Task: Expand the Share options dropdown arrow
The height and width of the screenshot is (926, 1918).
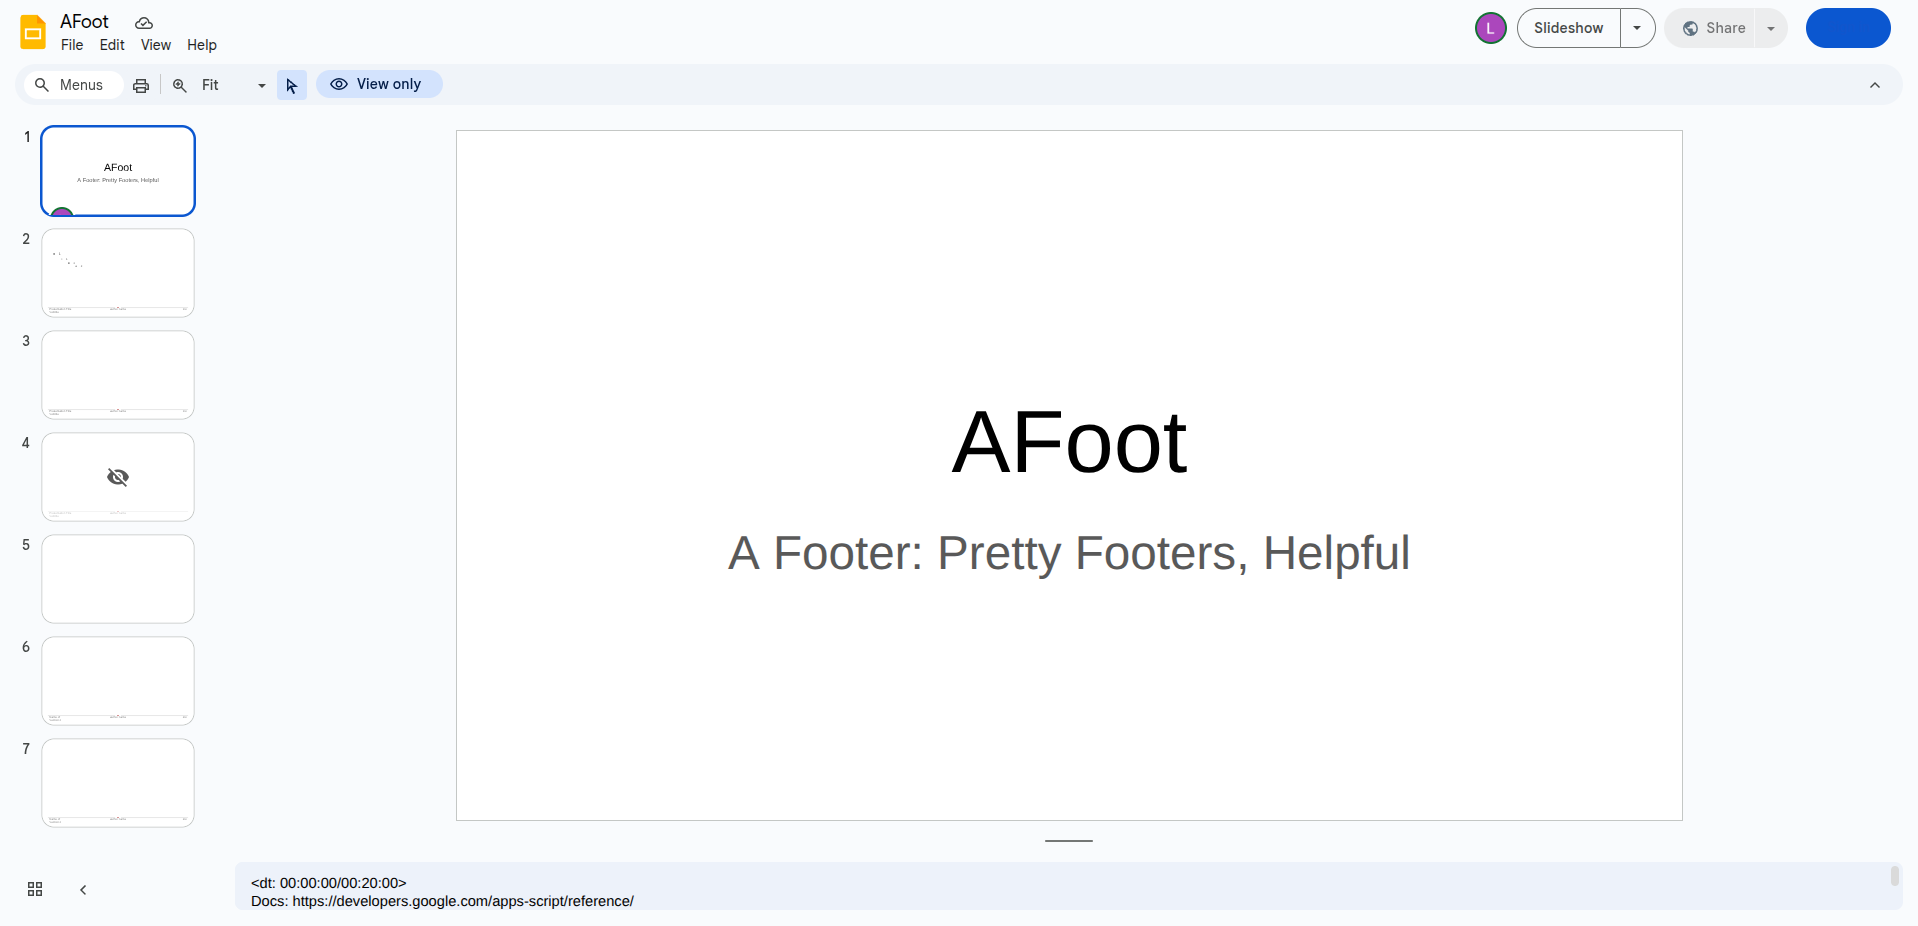Action: [x=1771, y=28]
